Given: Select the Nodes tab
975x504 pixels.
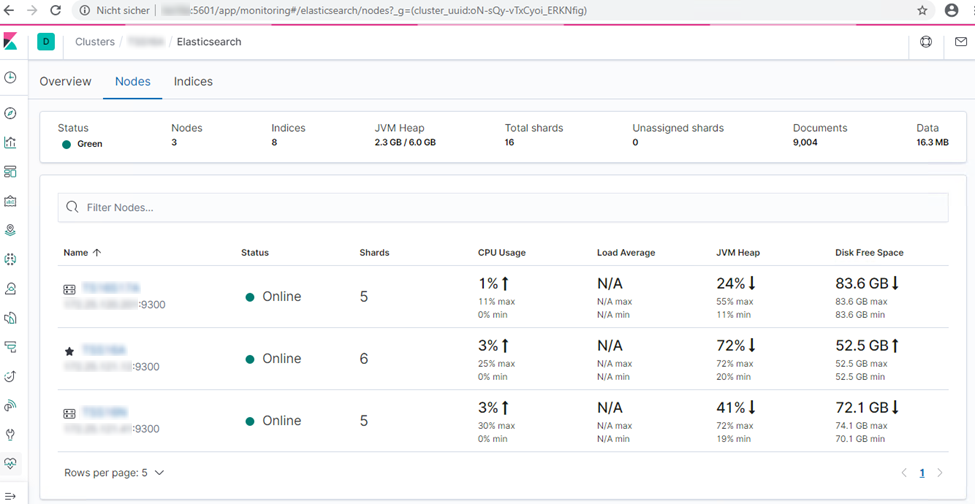Looking at the screenshot, I should [x=133, y=81].
